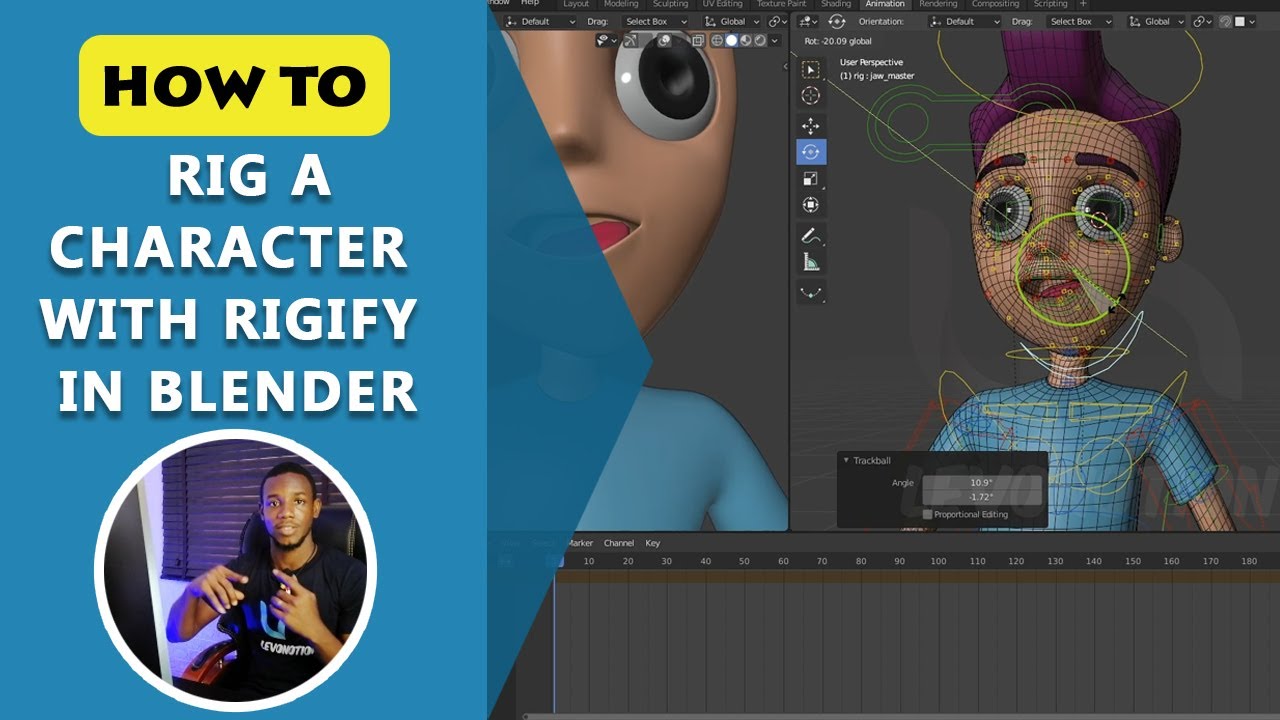Open link icon dropdown in left header
The width and height of the screenshot is (1280, 720).
tap(778, 21)
